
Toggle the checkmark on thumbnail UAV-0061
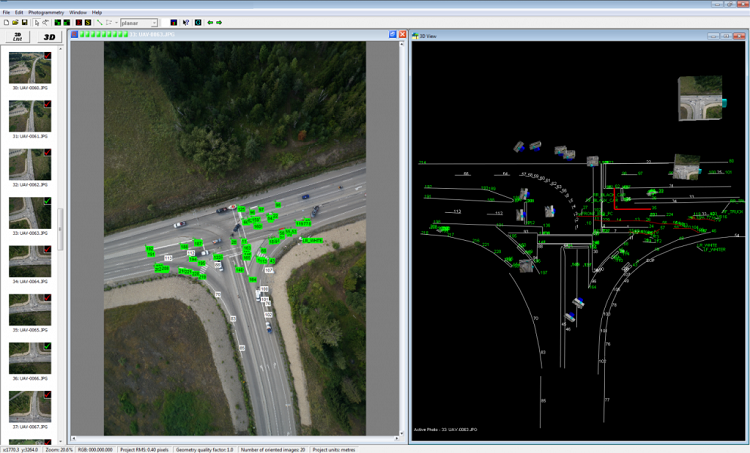47,104
